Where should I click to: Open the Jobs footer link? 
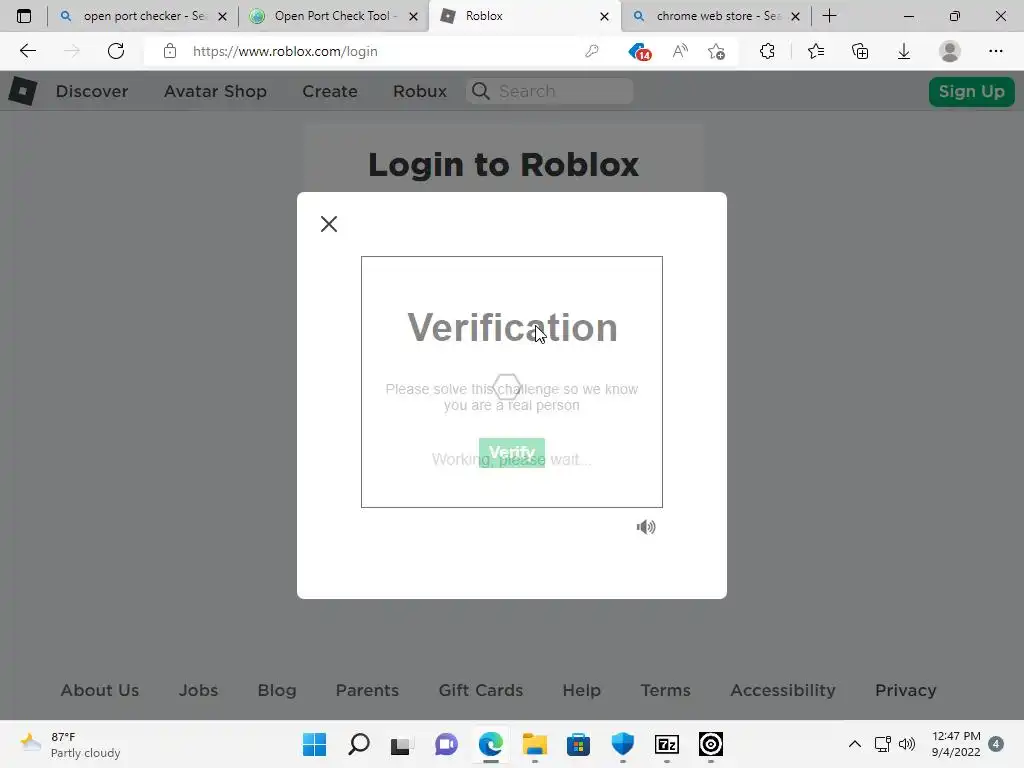(x=199, y=690)
